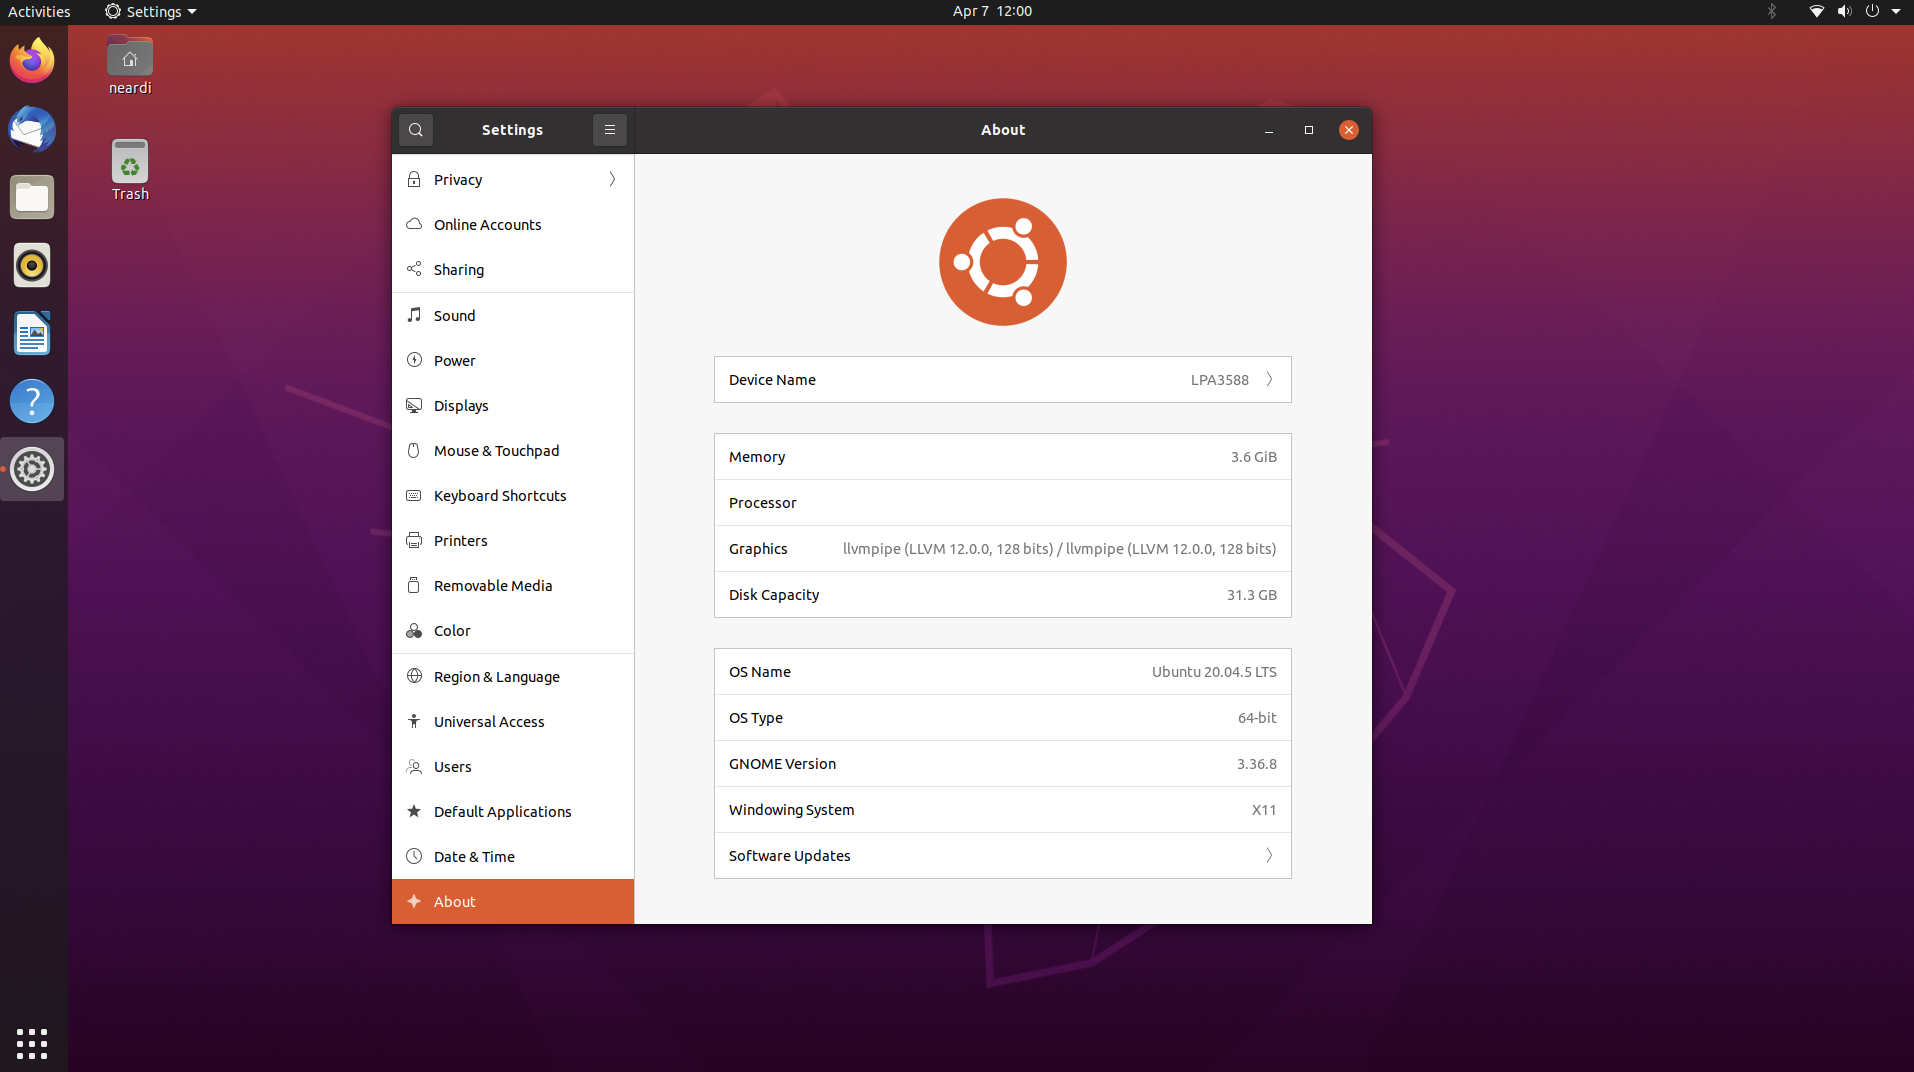Screen dimensions: 1914x1072
Task: Open Device Name row chevron
Action: click(x=1269, y=379)
